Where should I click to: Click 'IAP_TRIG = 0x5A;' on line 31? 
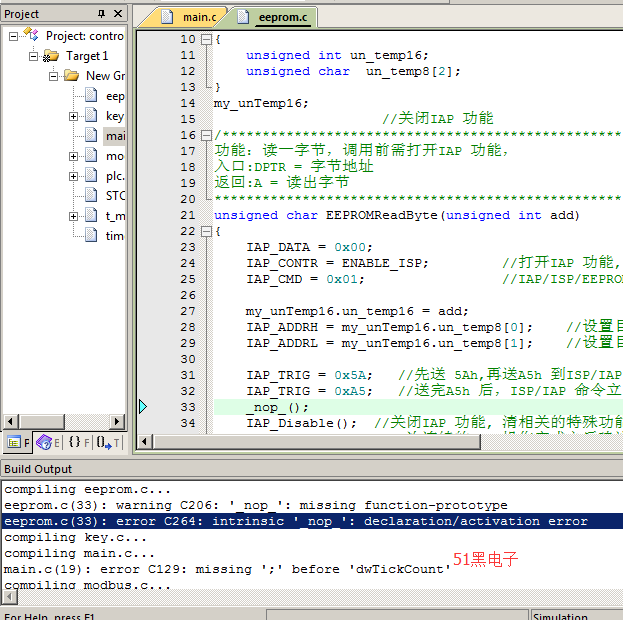(x=309, y=375)
